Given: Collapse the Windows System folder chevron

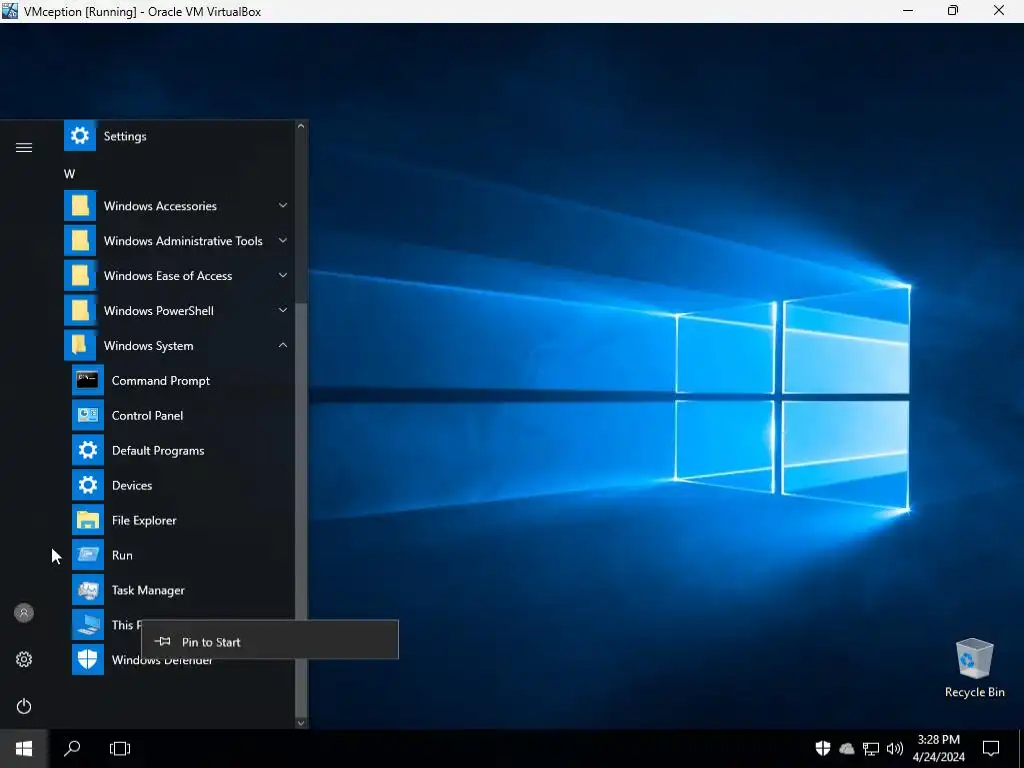Looking at the screenshot, I should click(x=283, y=345).
